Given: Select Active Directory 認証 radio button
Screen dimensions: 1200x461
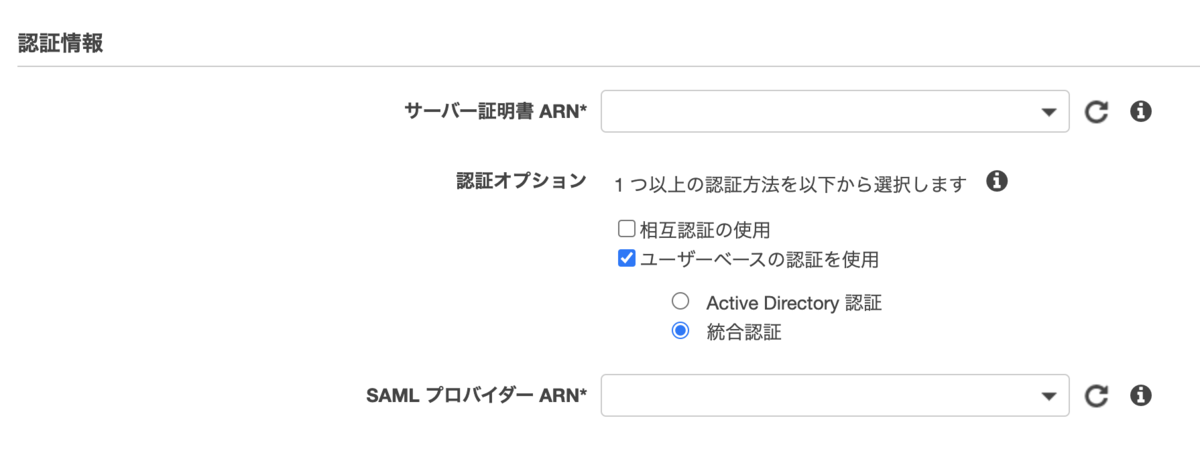Looking at the screenshot, I should [x=680, y=301].
